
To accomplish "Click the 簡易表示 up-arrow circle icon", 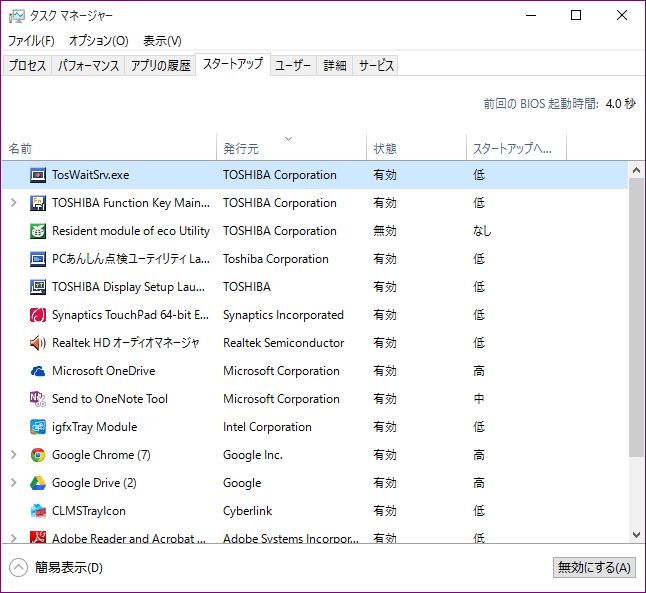I will pyautogui.click(x=18, y=568).
